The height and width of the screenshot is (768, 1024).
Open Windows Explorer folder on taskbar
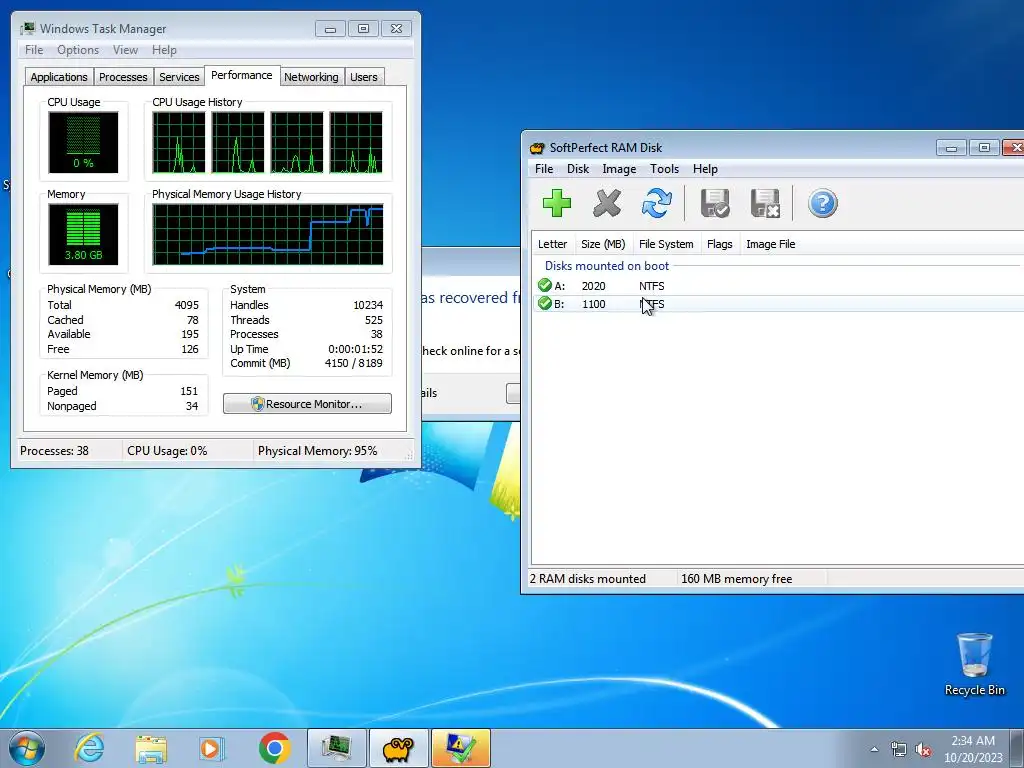[151, 748]
